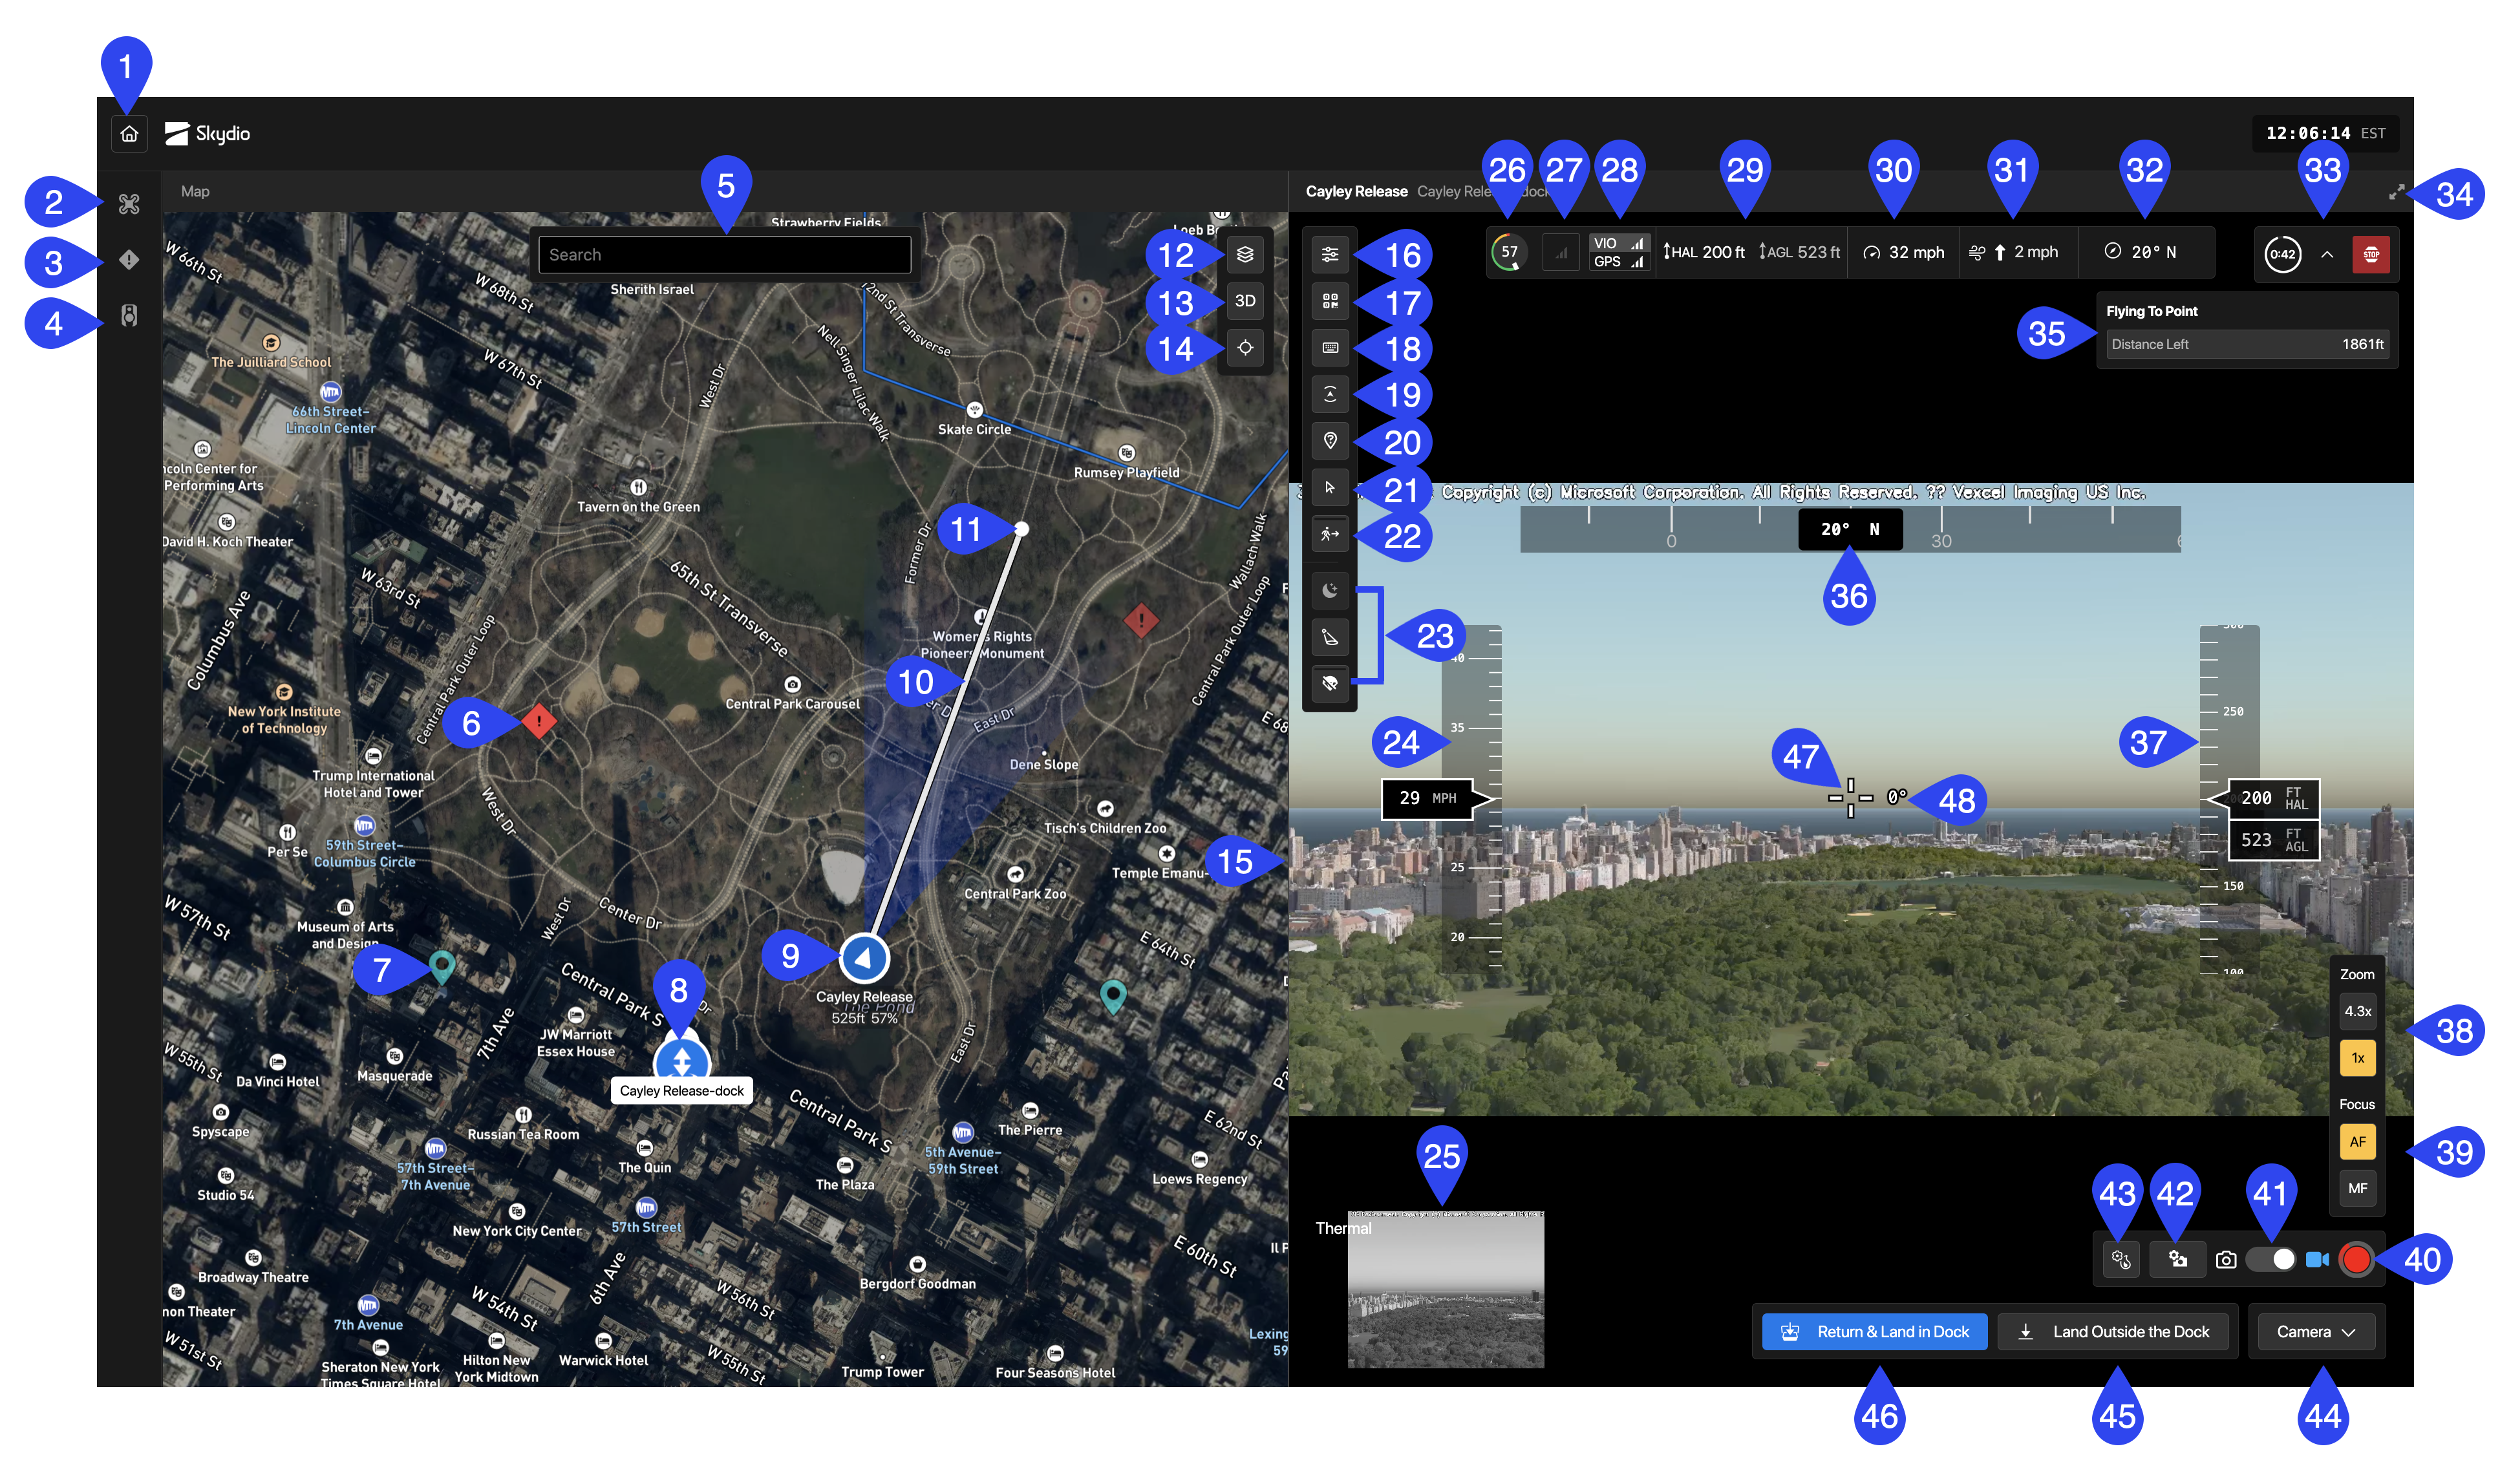This screenshot has width=2511, height=1484.
Task: Click Land Outside the Dock
Action: [2114, 1331]
